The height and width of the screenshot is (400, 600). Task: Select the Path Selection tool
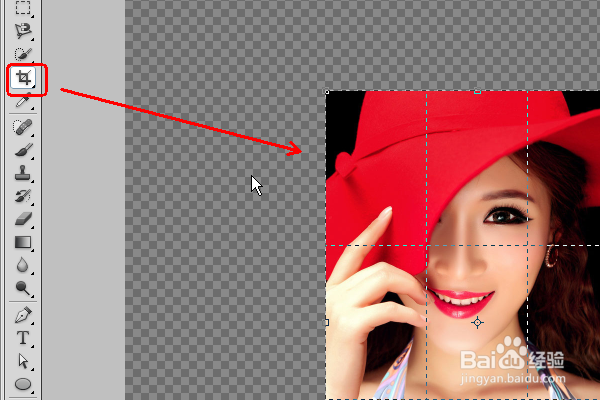tap(23, 361)
